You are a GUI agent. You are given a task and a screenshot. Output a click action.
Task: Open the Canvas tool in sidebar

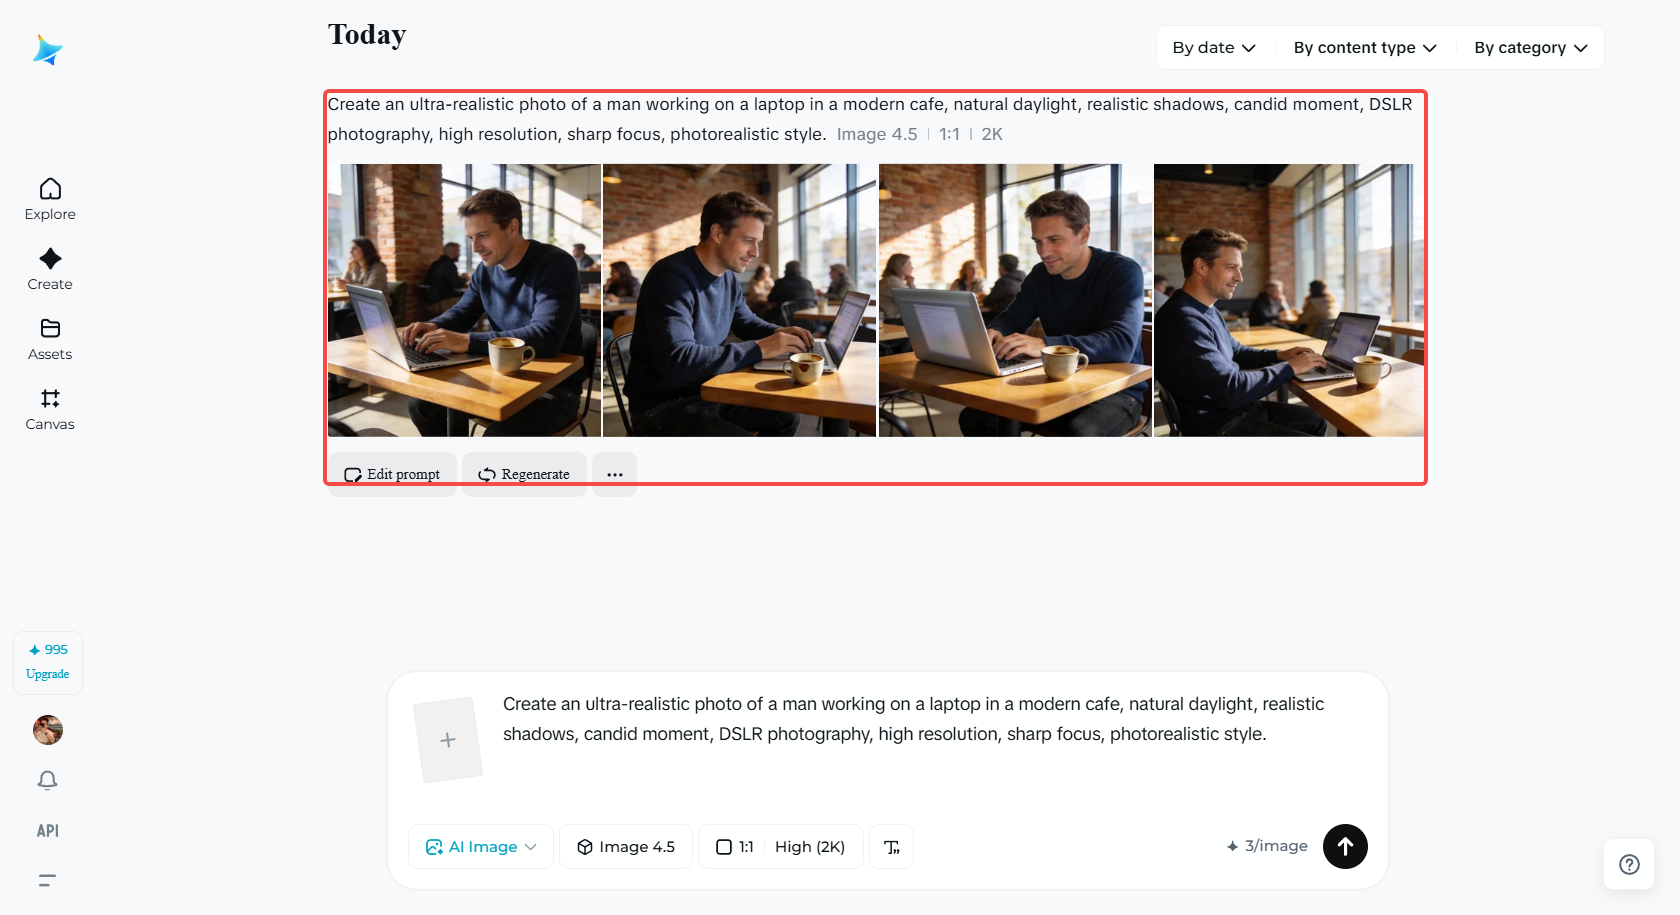click(50, 410)
